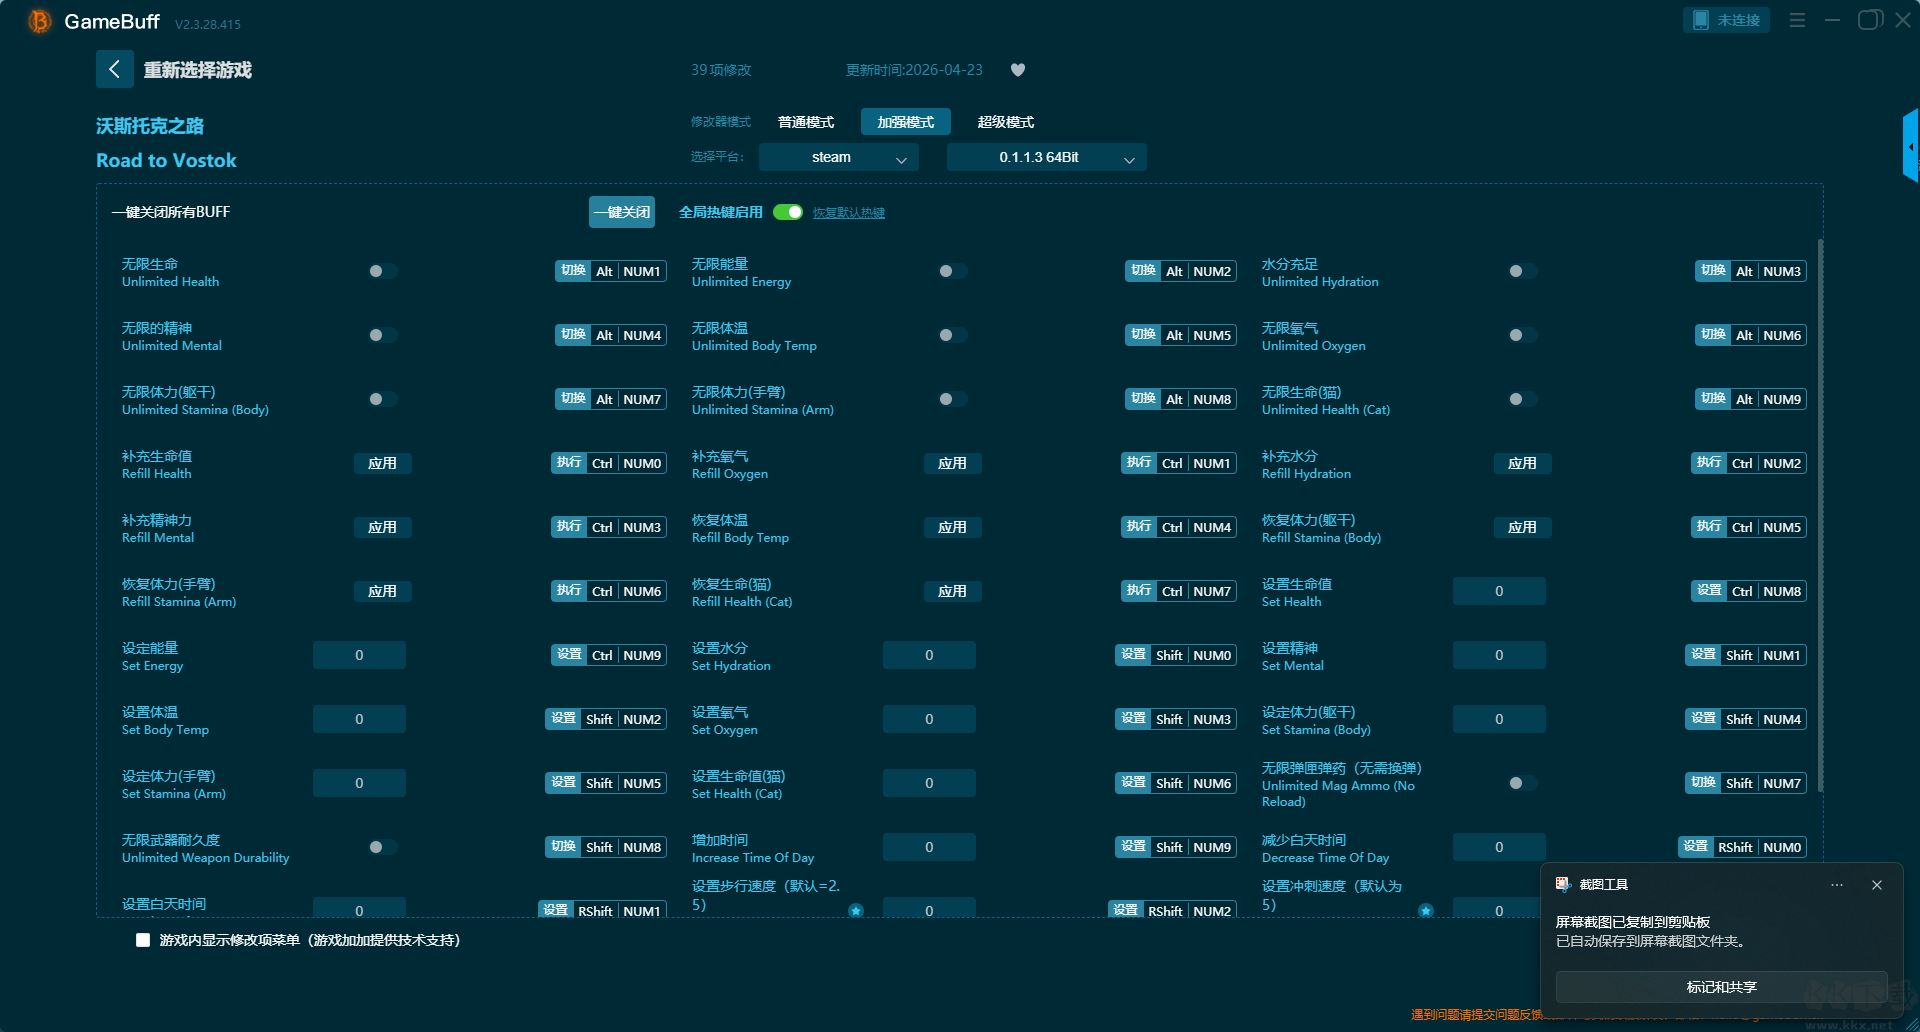The width and height of the screenshot is (1920, 1032).
Task: Click the Set Stamina (Body) value field
Action: click(1499, 719)
